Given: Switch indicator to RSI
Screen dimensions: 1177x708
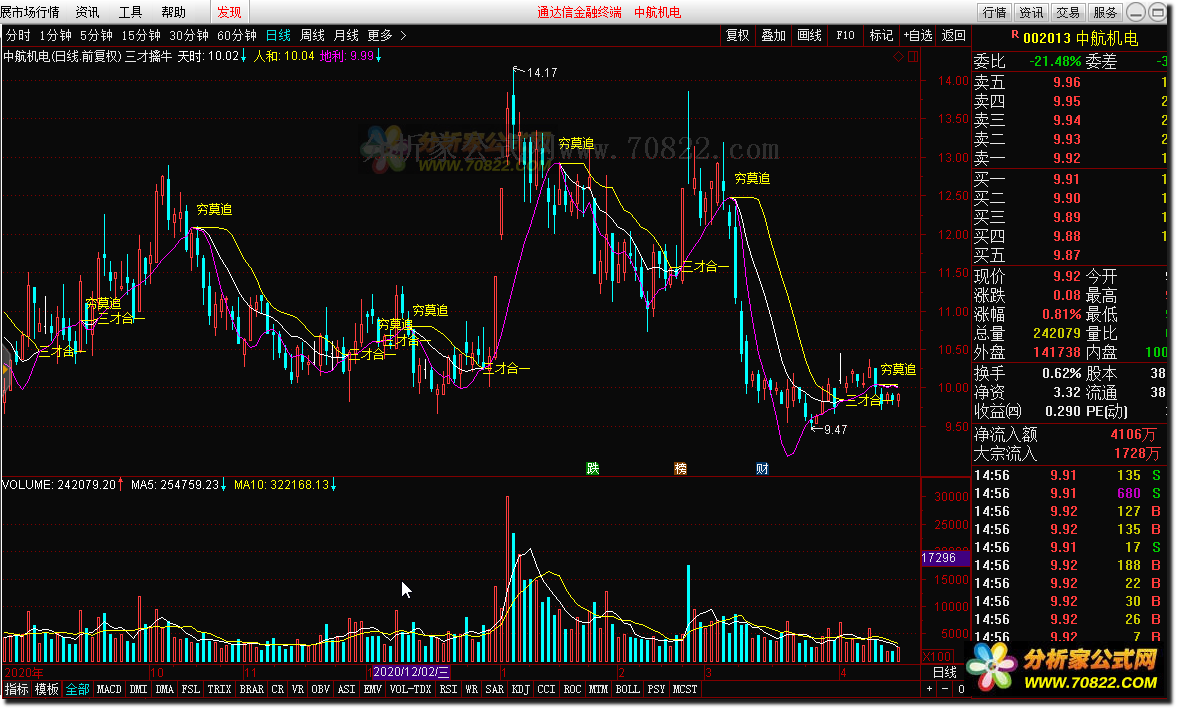Looking at the screenshot, I should [448, 689].
